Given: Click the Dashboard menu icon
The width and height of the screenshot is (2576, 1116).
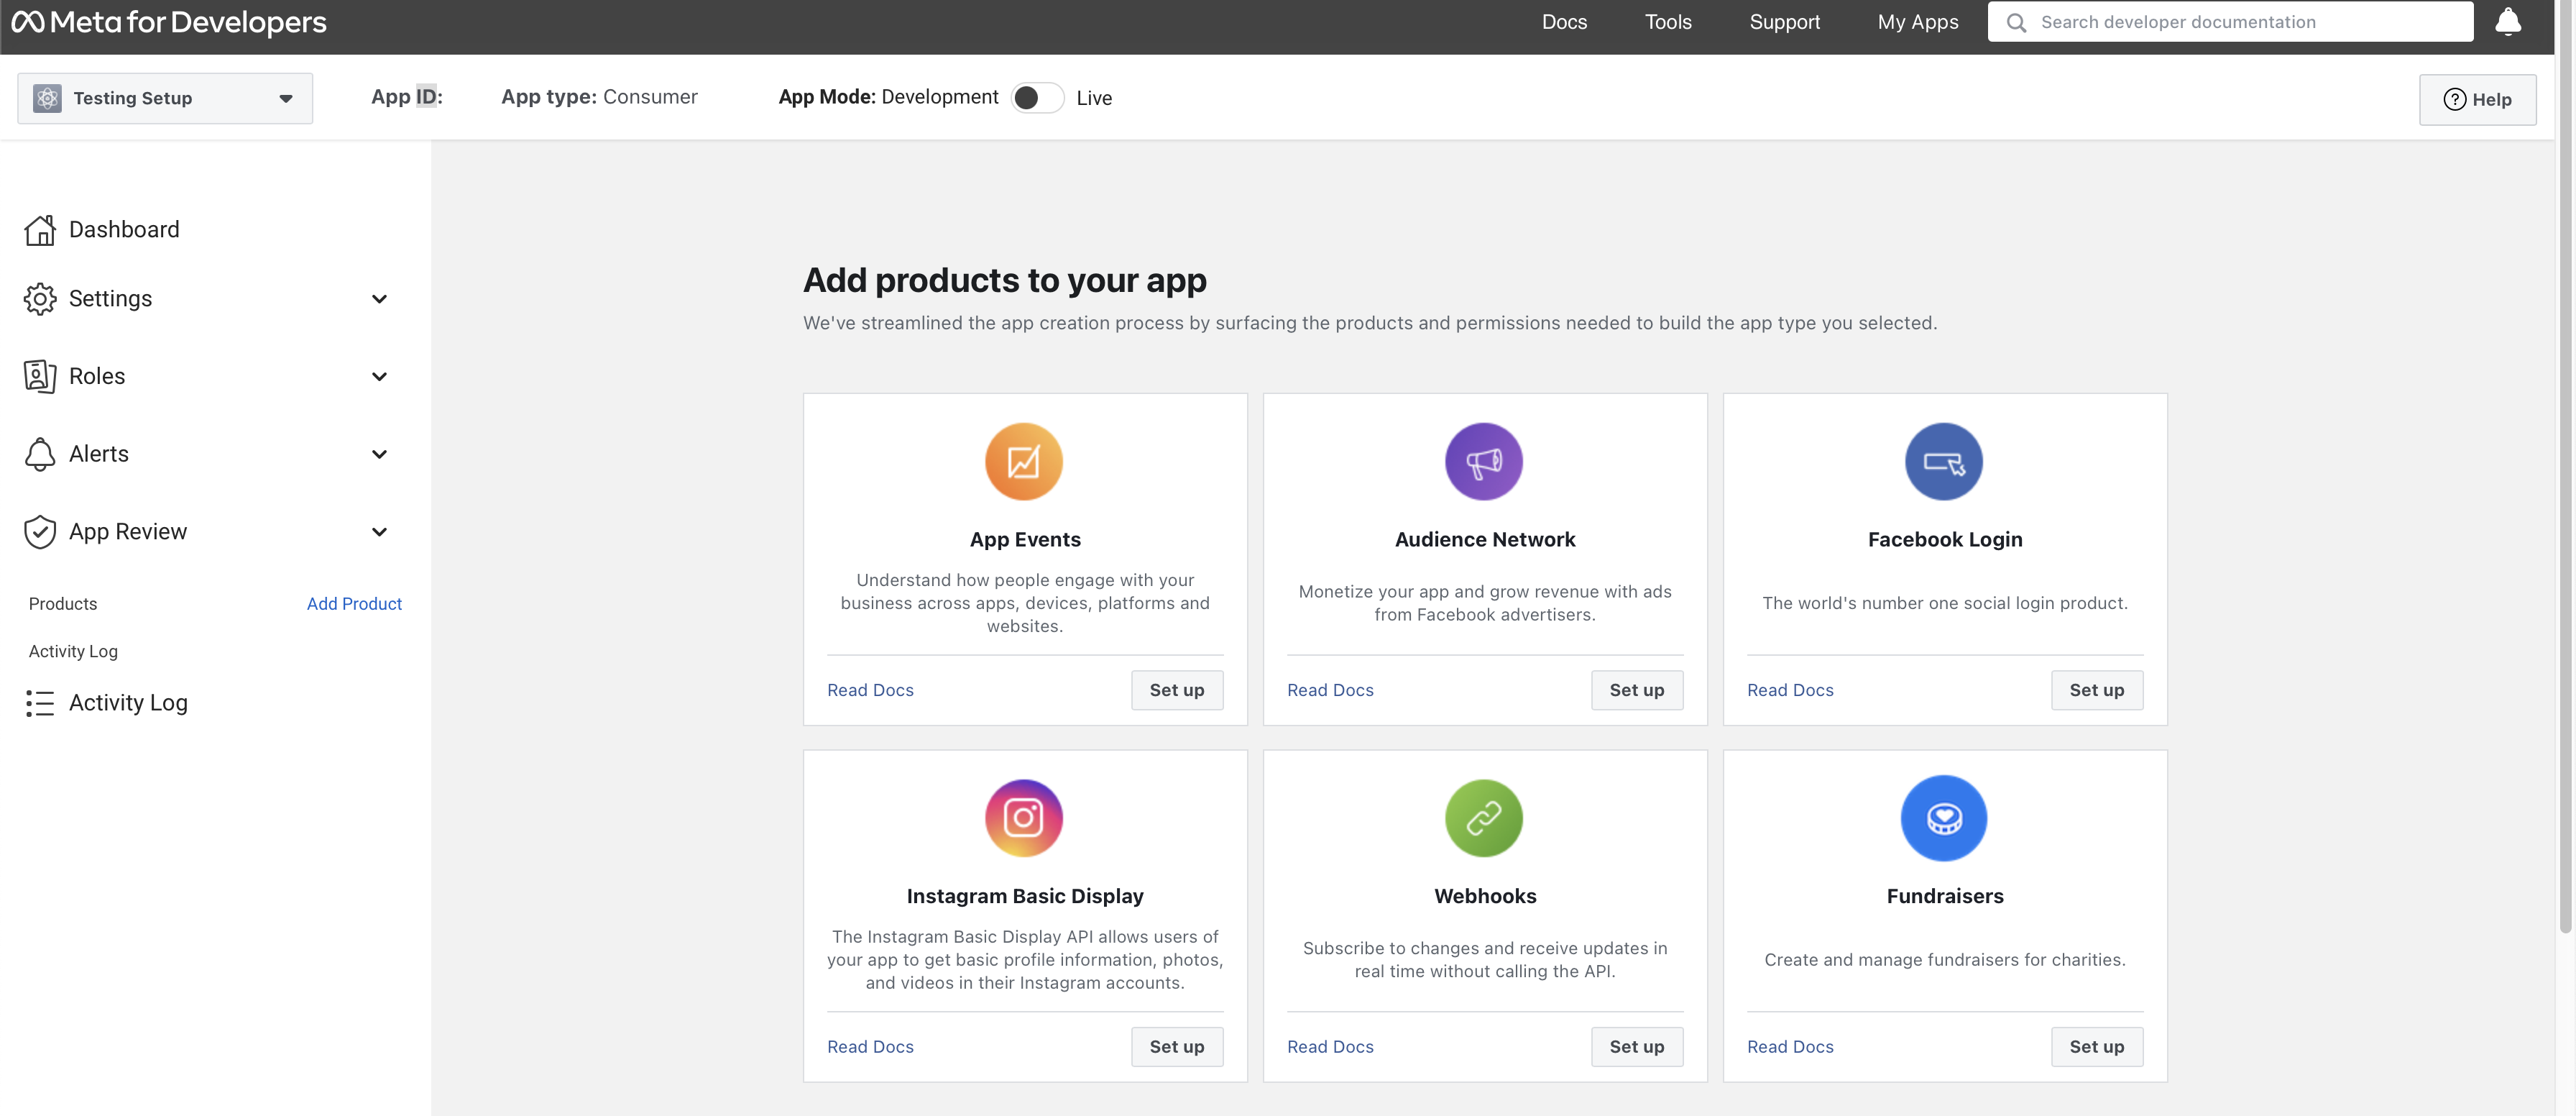Looking at the screenshot, I should 40,230.
